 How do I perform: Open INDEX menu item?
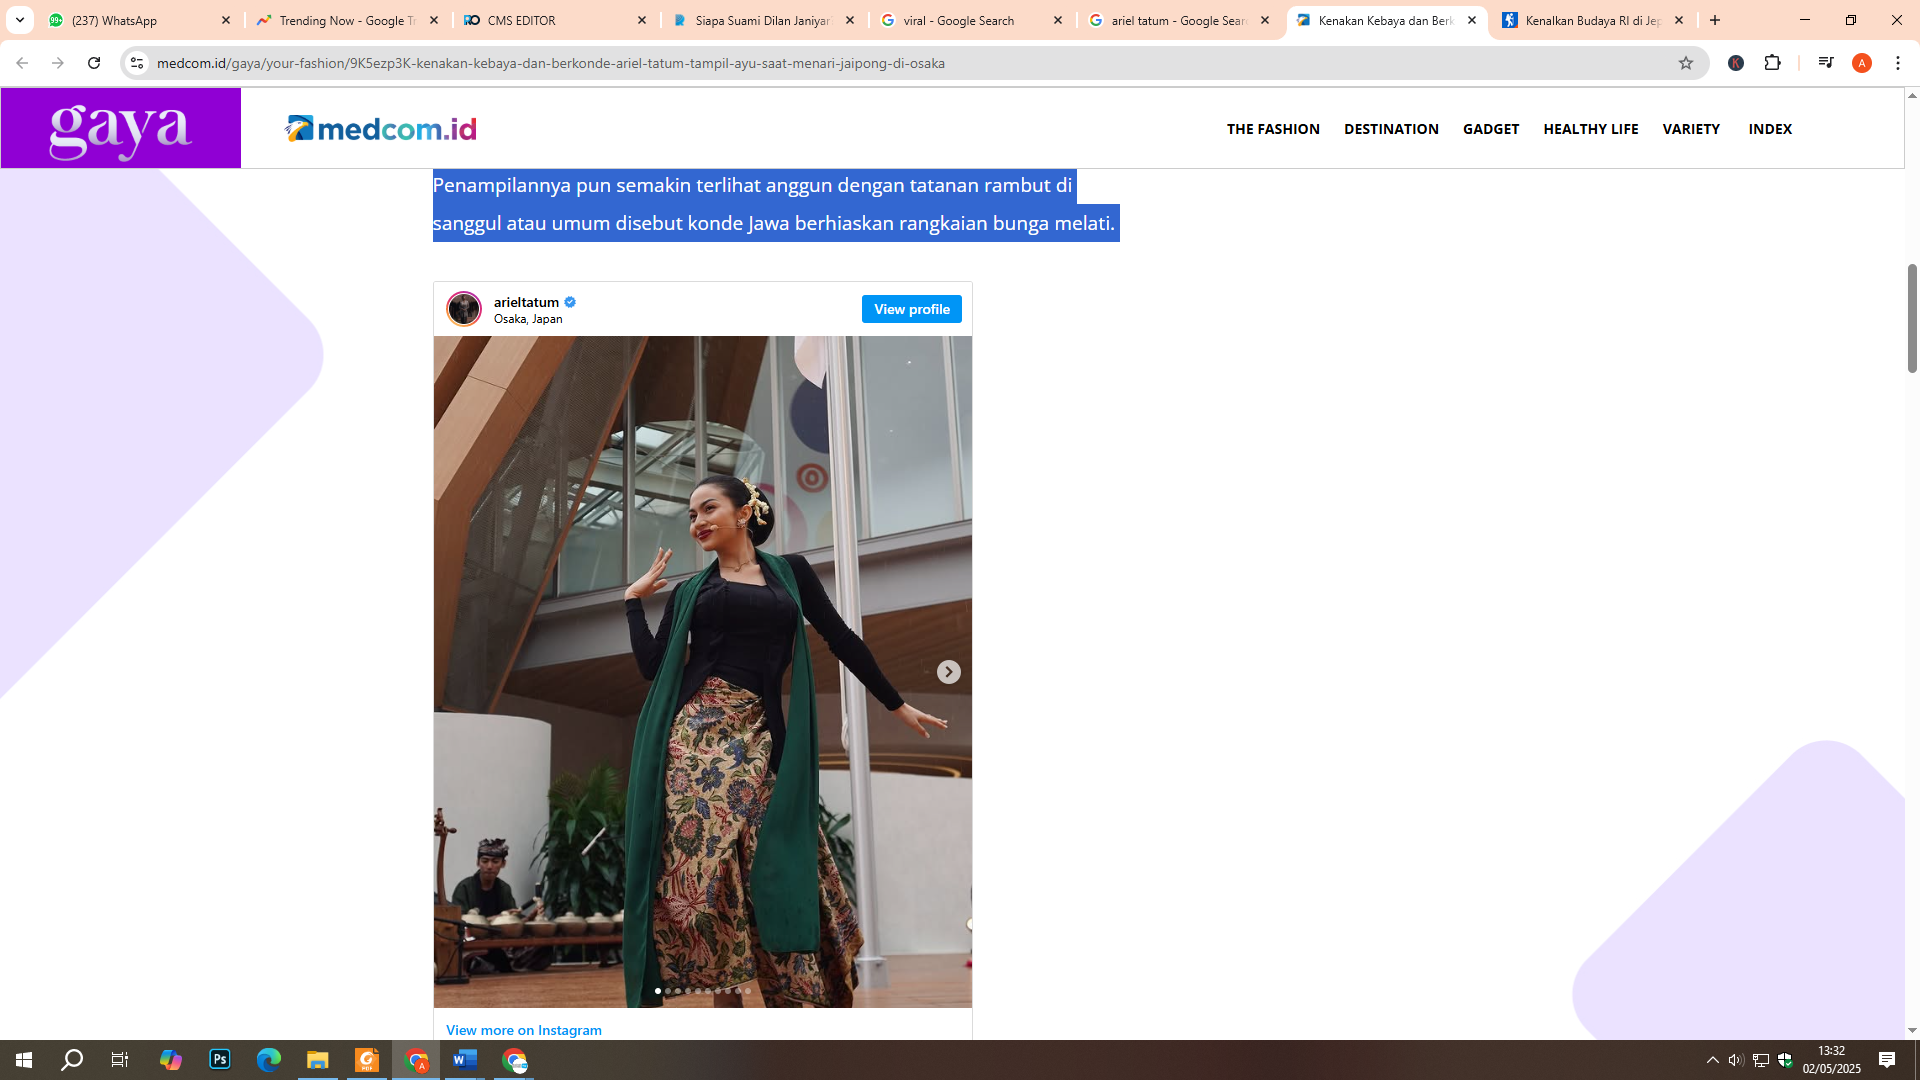point(1770,129)
